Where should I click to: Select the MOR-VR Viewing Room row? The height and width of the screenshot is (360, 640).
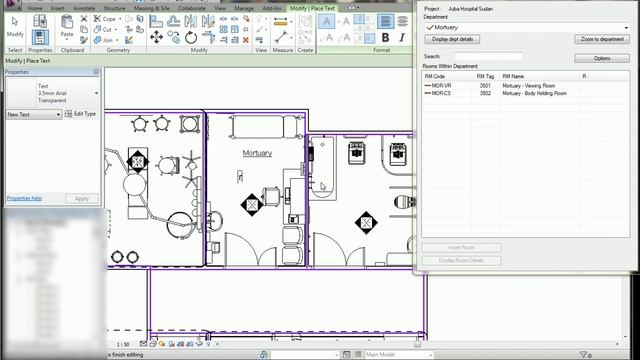tap(525, 86)
